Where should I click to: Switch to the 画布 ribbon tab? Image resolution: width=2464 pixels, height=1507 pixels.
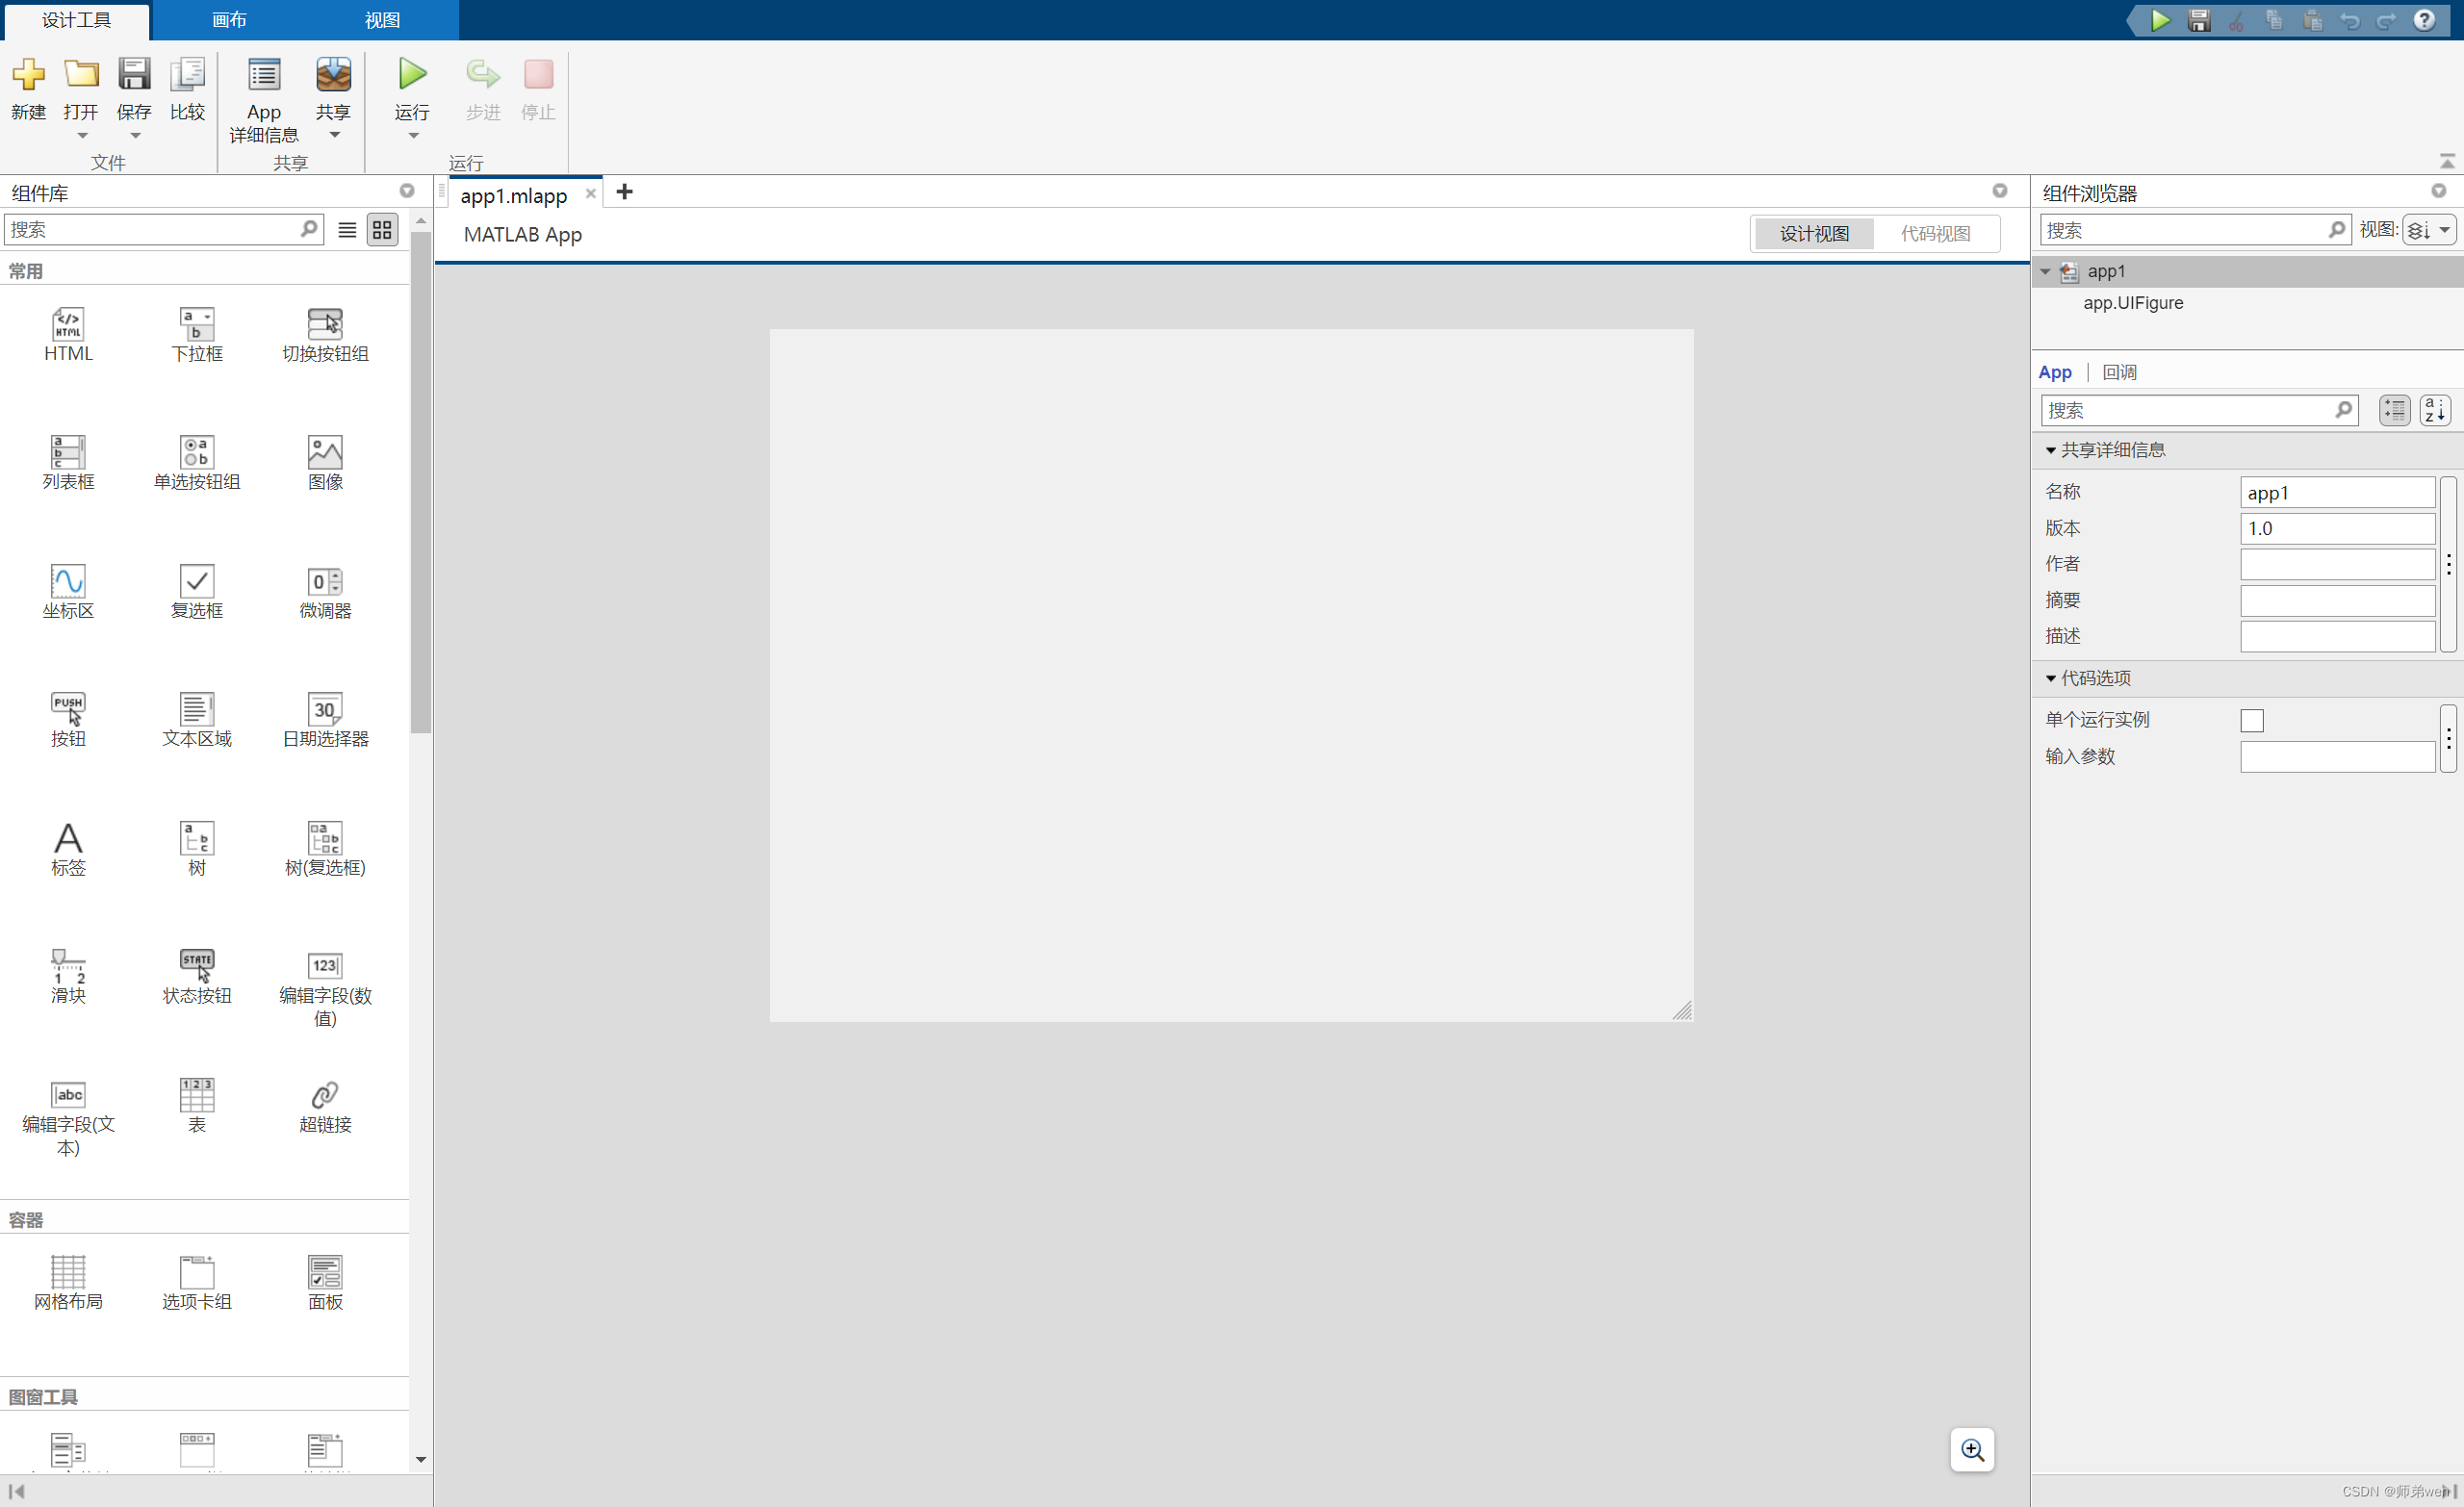(x=228, y=19)
